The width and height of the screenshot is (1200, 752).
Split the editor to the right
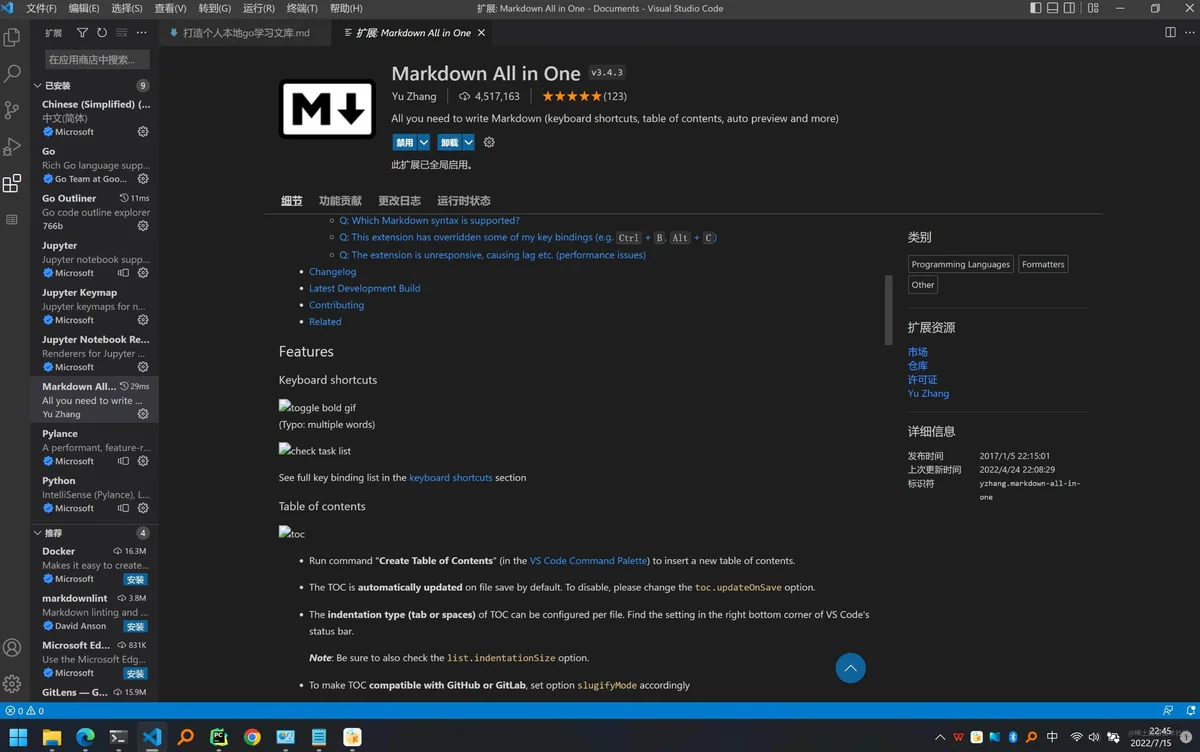coord(1170,33)
